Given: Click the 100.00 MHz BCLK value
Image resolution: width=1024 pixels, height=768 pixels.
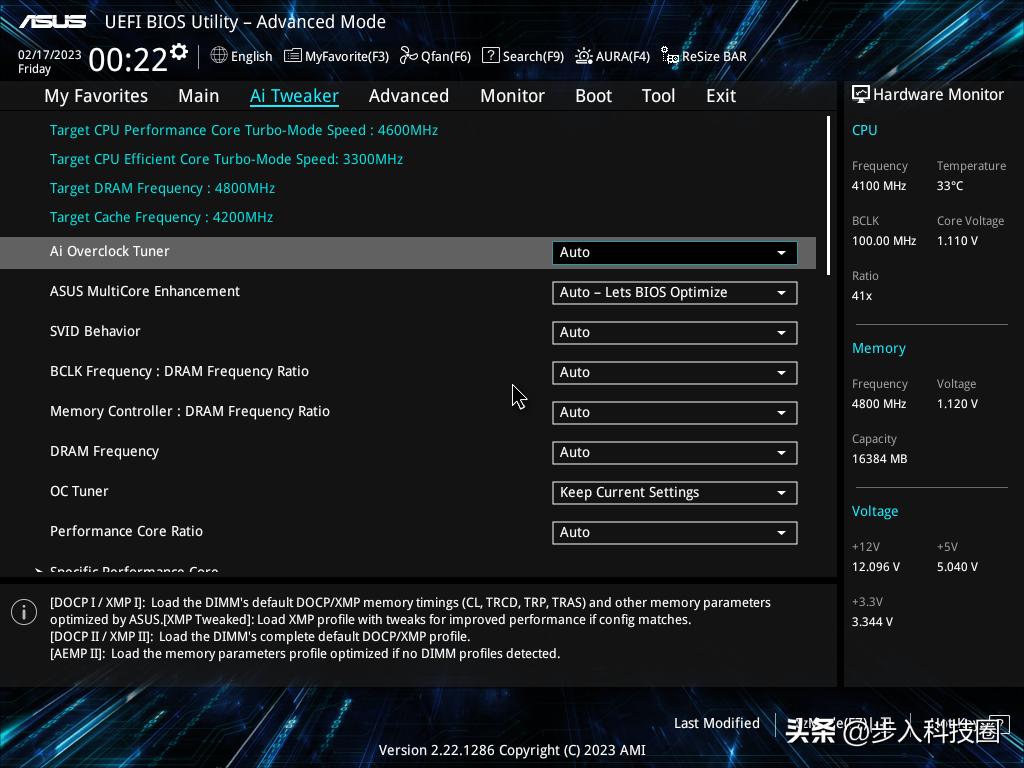Looking at the screenshot, I should pos(884,241).
